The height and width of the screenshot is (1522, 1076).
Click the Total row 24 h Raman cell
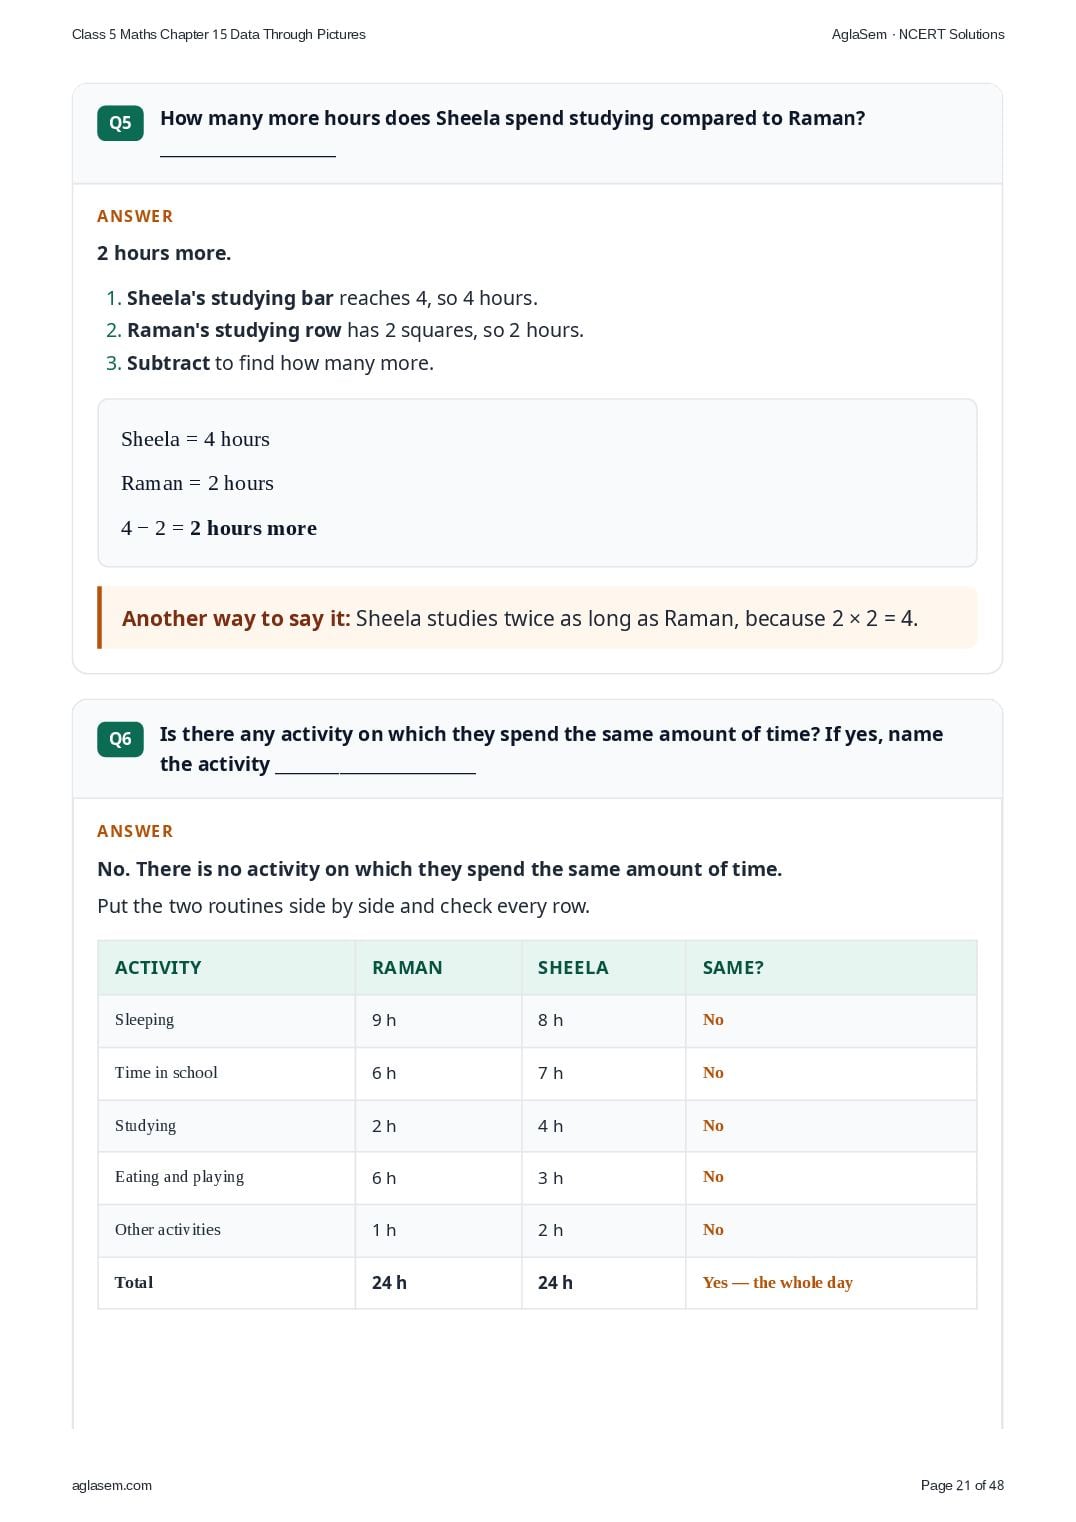(x=389, y=1282)
